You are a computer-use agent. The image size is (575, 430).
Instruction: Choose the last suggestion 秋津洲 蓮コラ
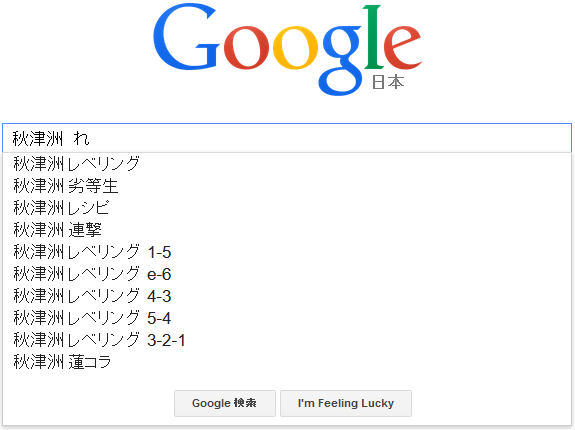tap(287, 362)
